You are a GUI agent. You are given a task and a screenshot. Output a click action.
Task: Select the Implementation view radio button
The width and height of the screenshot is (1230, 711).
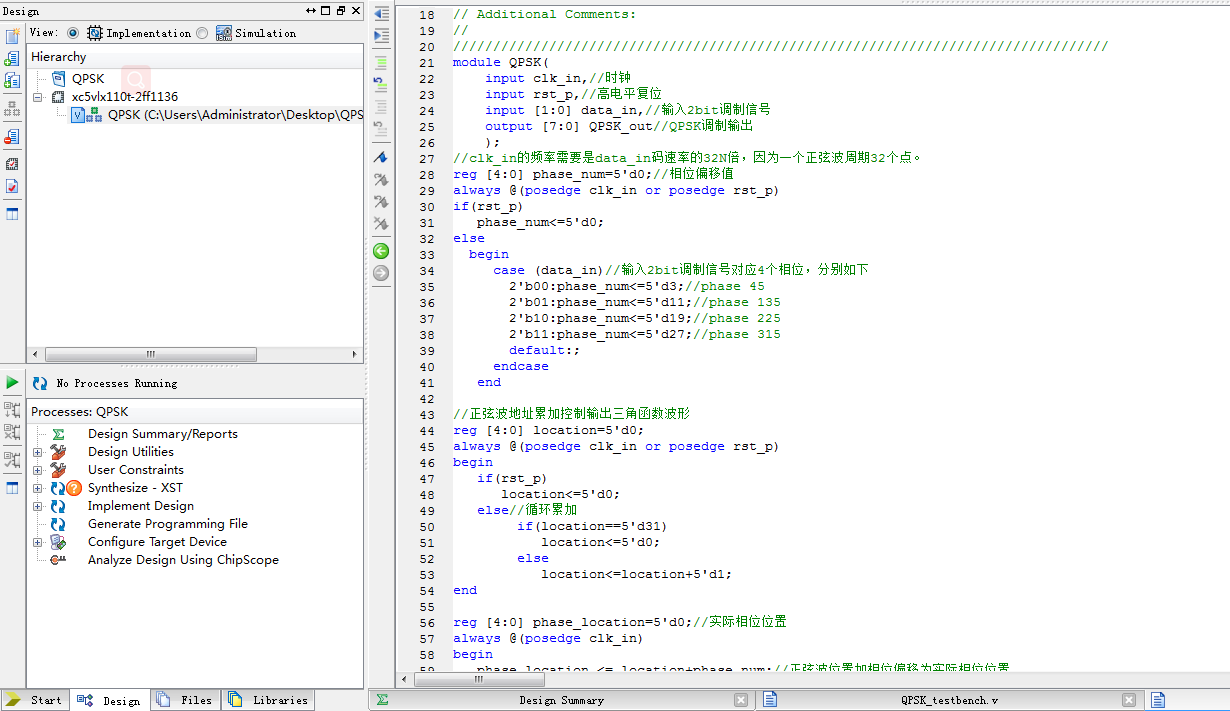73,33
